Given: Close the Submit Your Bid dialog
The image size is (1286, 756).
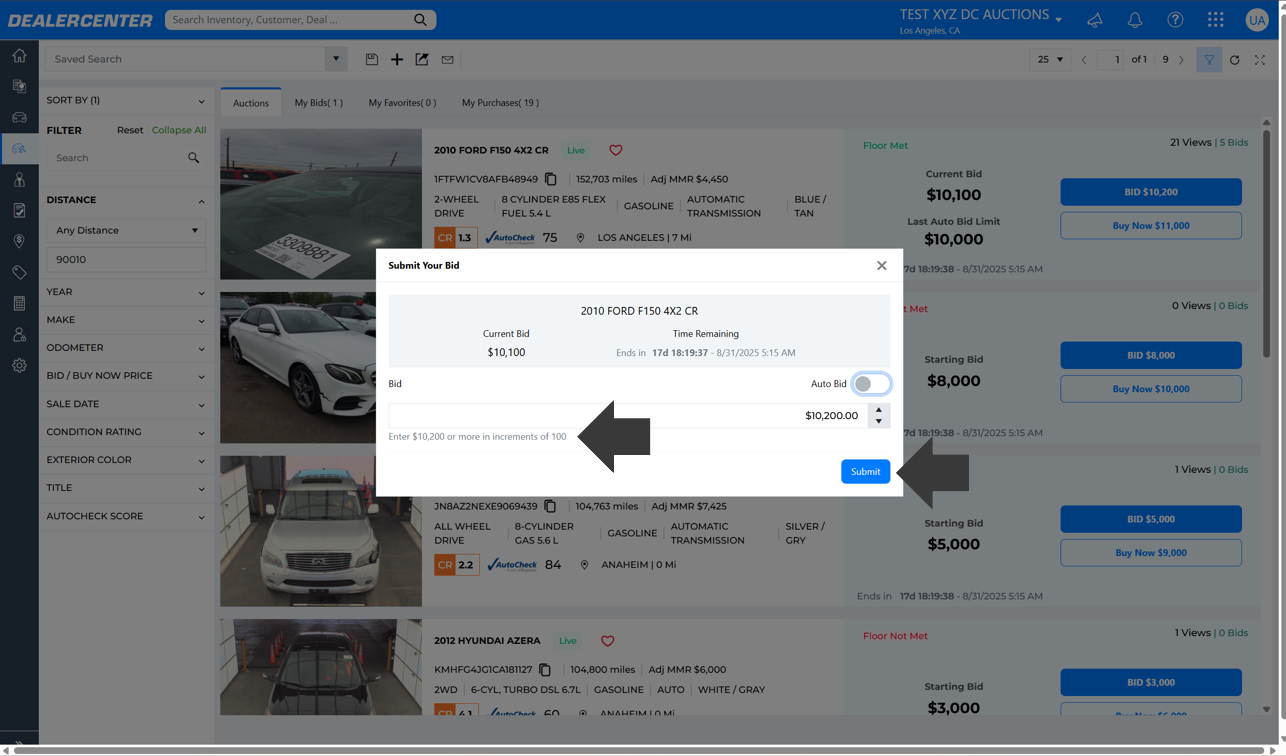Looking at the screenshot, I should [x=881, y=266].
